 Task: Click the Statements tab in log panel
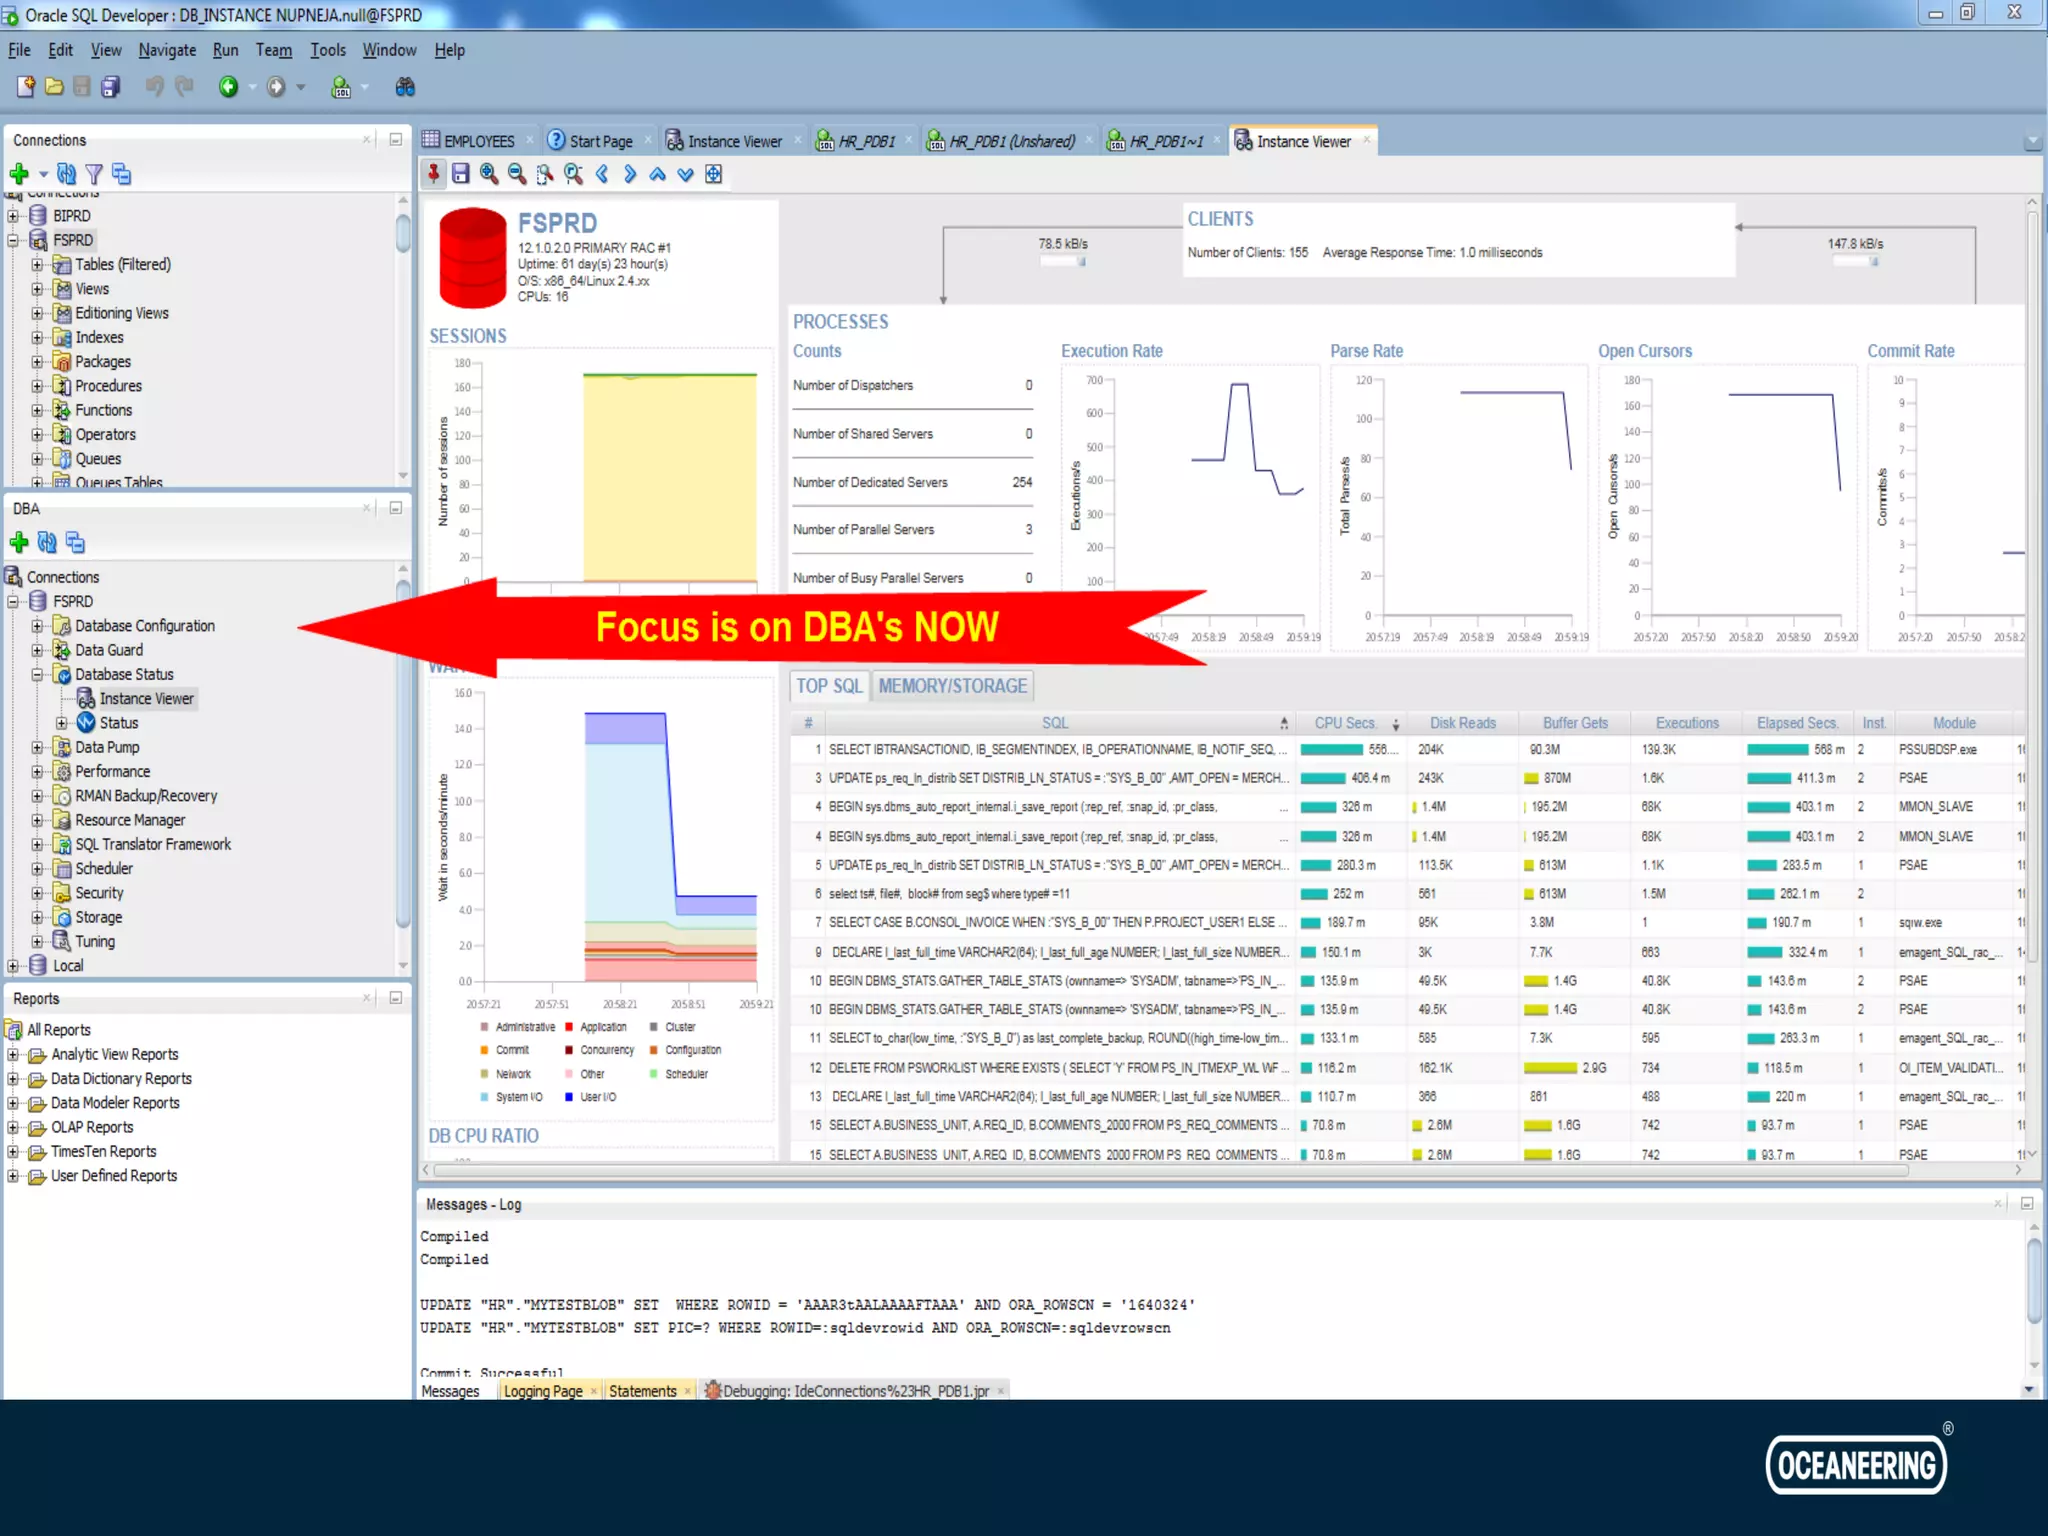pyautogui.click(x=642, y=1391)
